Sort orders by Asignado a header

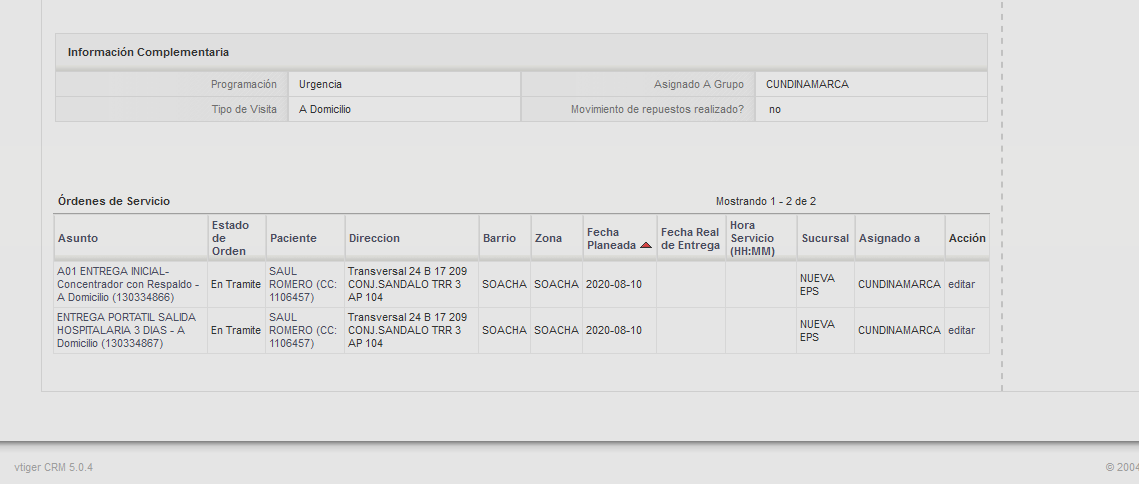click(x=889, y=238)
